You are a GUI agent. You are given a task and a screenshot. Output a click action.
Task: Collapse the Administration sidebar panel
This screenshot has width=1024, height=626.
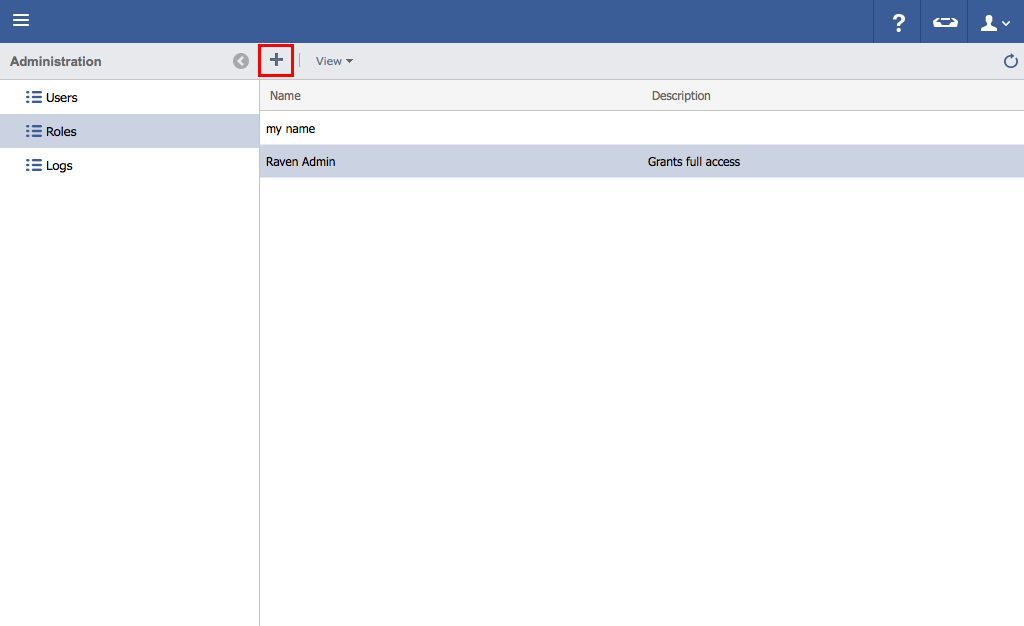[x=241, y=61]
